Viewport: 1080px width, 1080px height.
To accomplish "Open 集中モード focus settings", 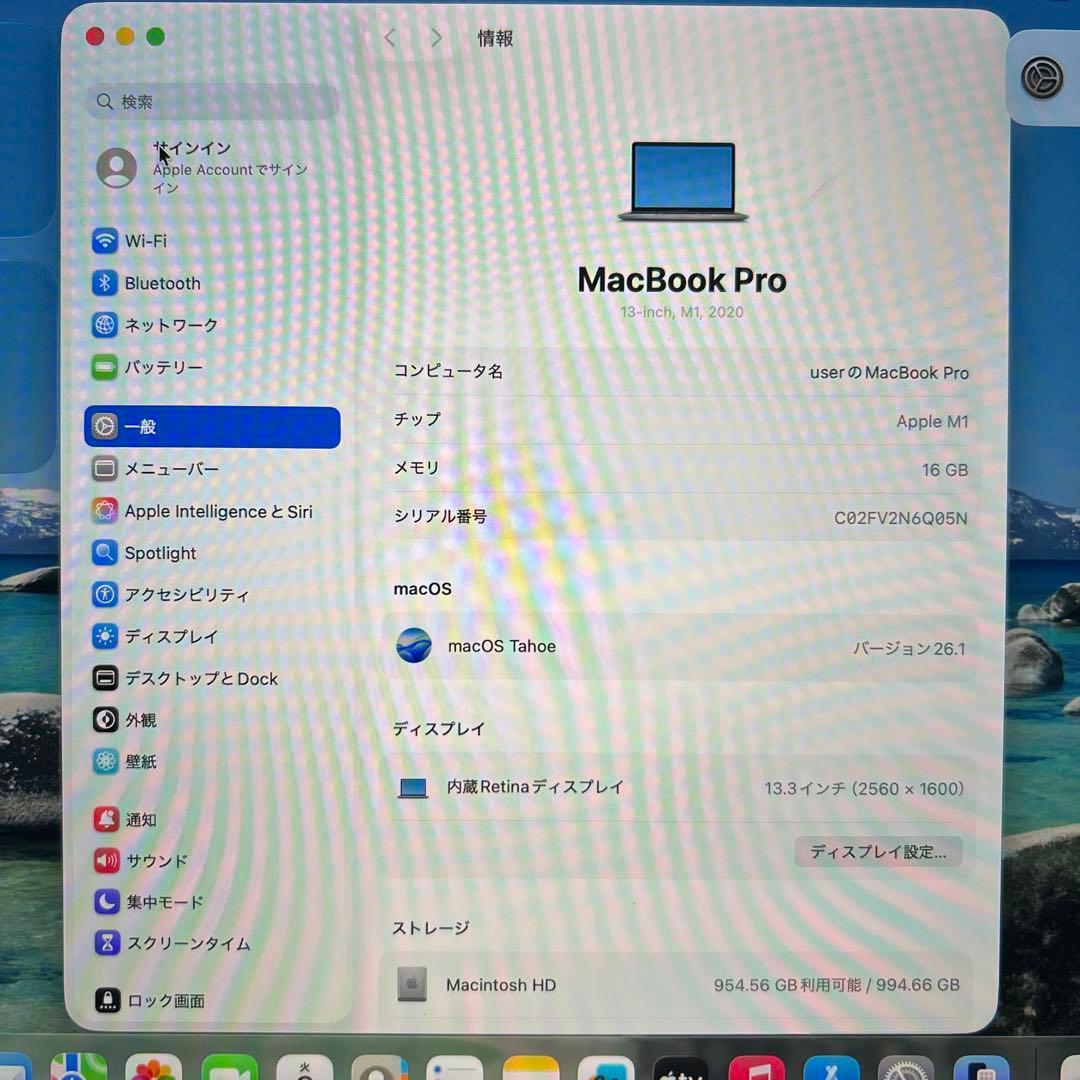I will pyautogui.click(x=105, y=902).
